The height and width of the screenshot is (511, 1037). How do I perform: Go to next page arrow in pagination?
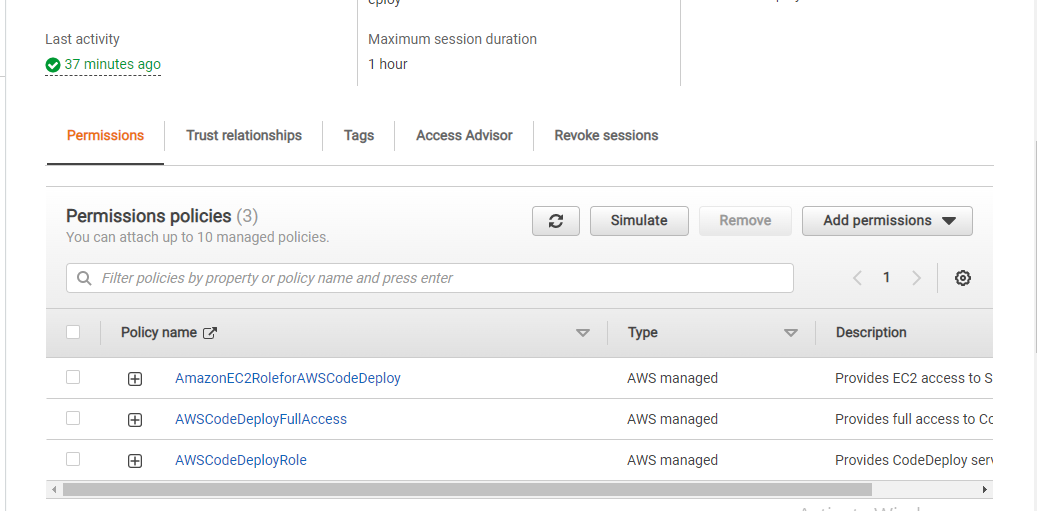(x=916, y=278)
